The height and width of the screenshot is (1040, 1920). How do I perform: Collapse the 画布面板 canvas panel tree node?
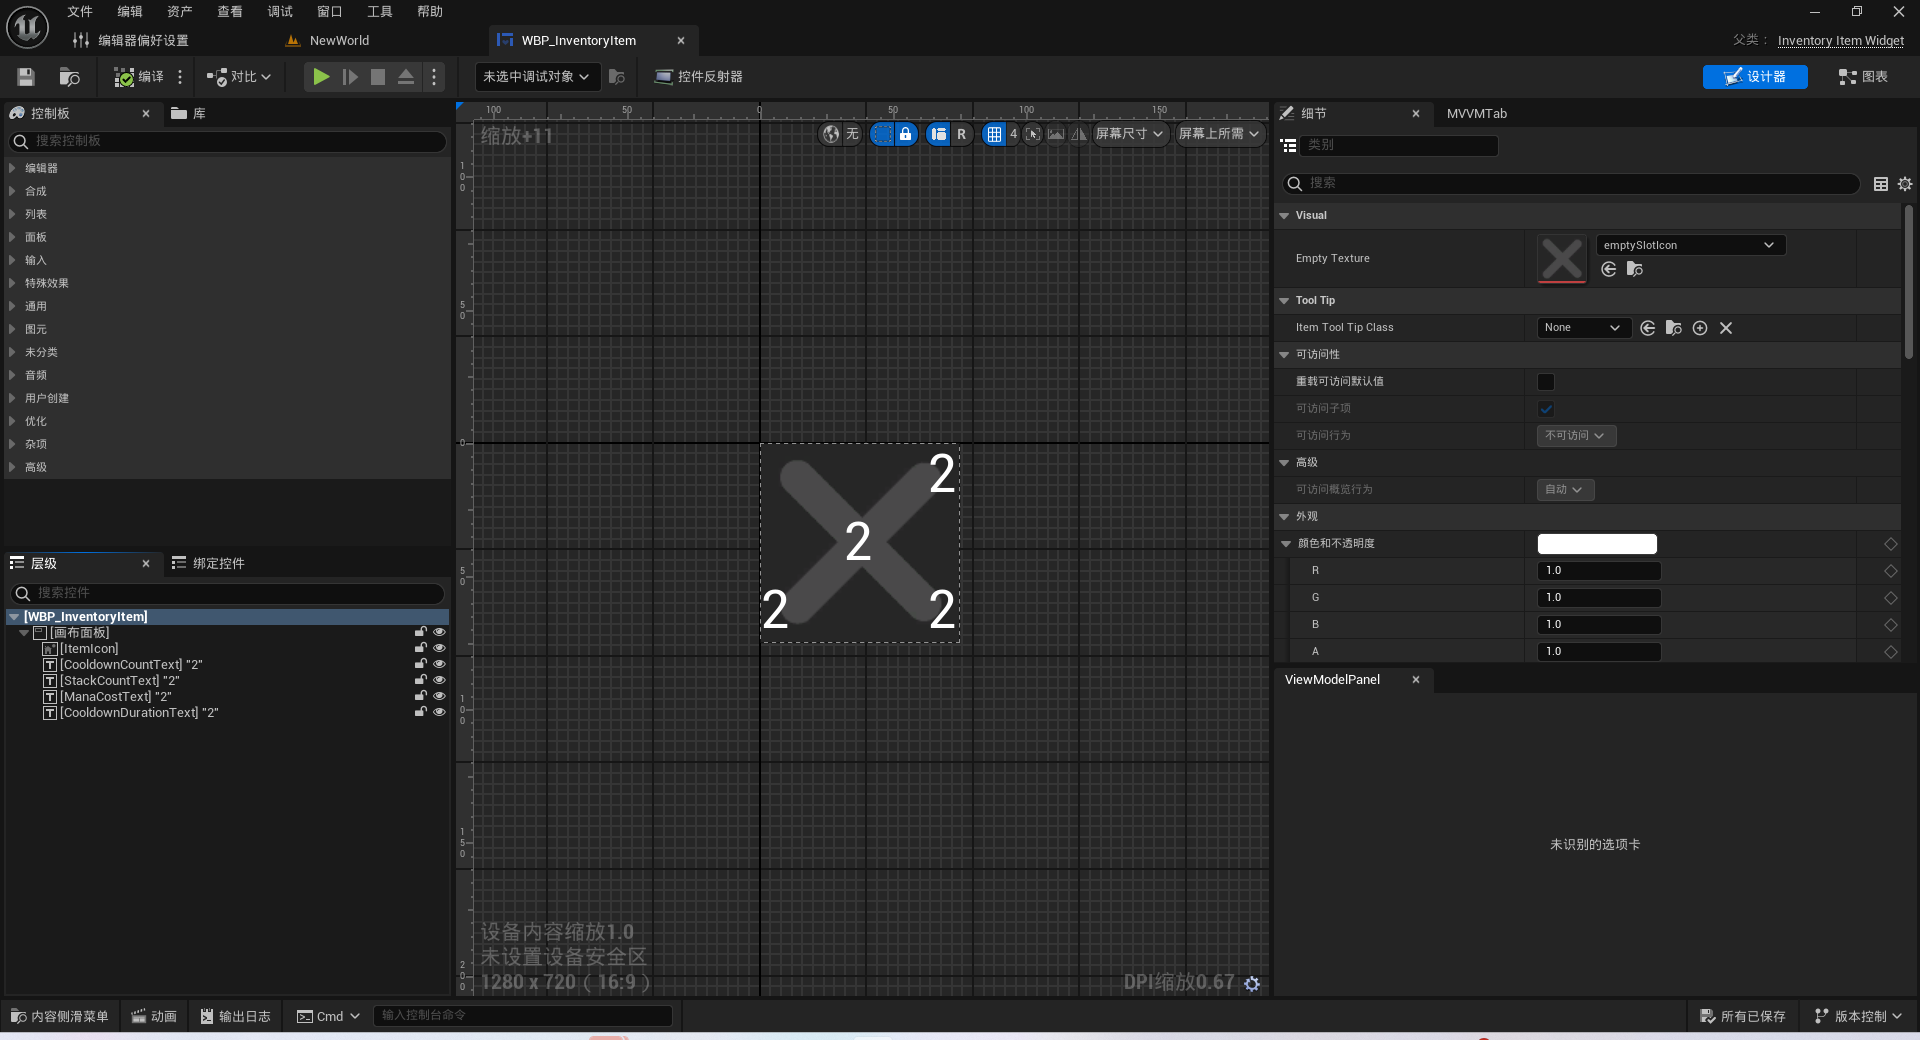(x=24, y=633)
